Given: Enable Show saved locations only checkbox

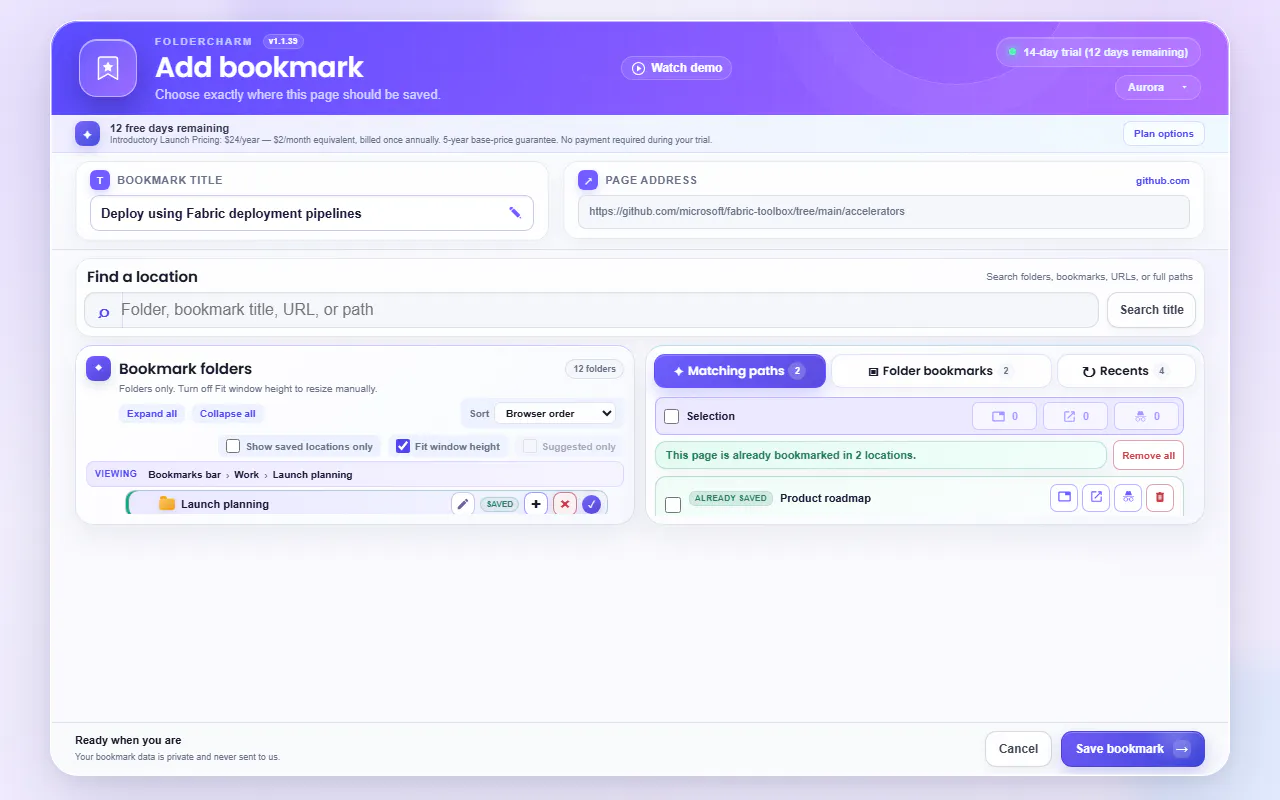Looking at the screenshot, I should coord(233,446).
